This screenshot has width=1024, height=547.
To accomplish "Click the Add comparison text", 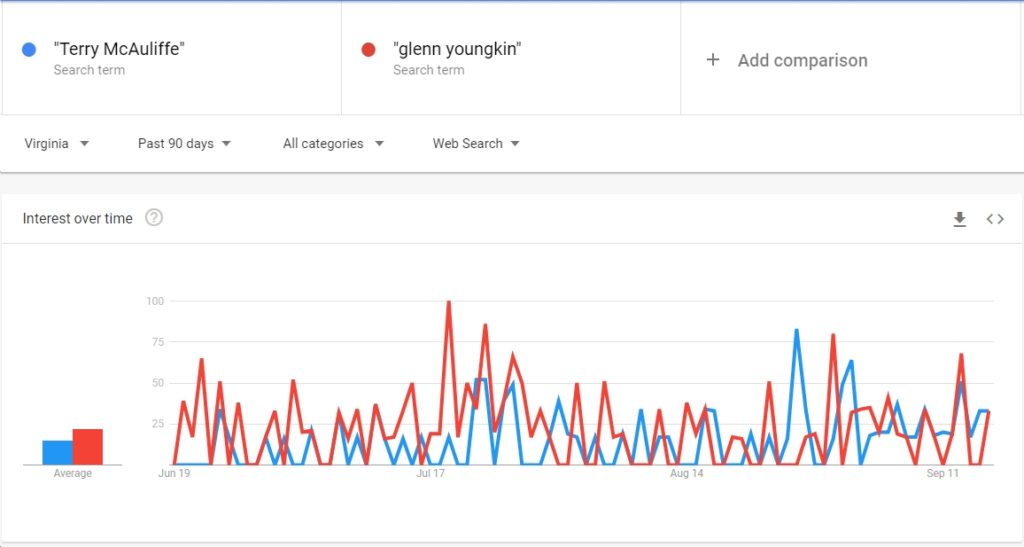I will click(x=803, y=60).
